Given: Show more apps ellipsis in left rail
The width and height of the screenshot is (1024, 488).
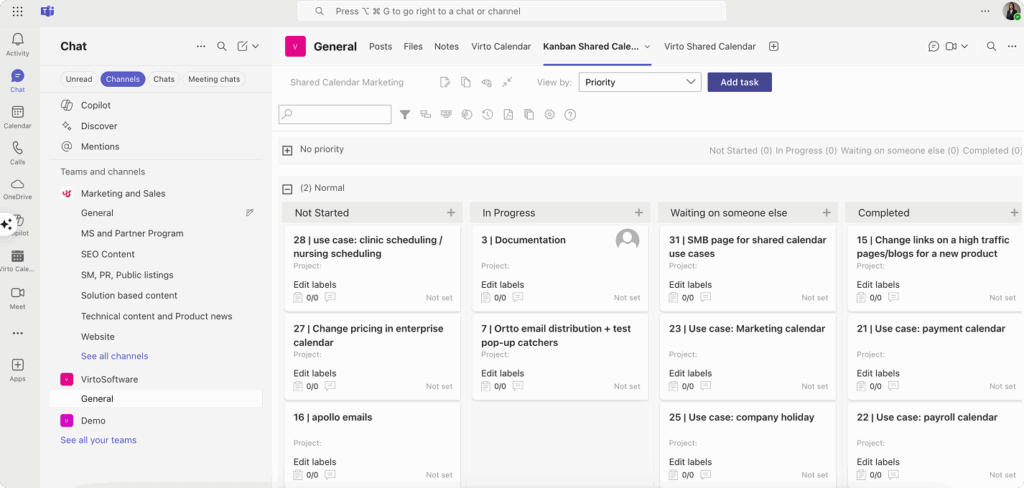Looking at the screenshot, I should 18,333.
